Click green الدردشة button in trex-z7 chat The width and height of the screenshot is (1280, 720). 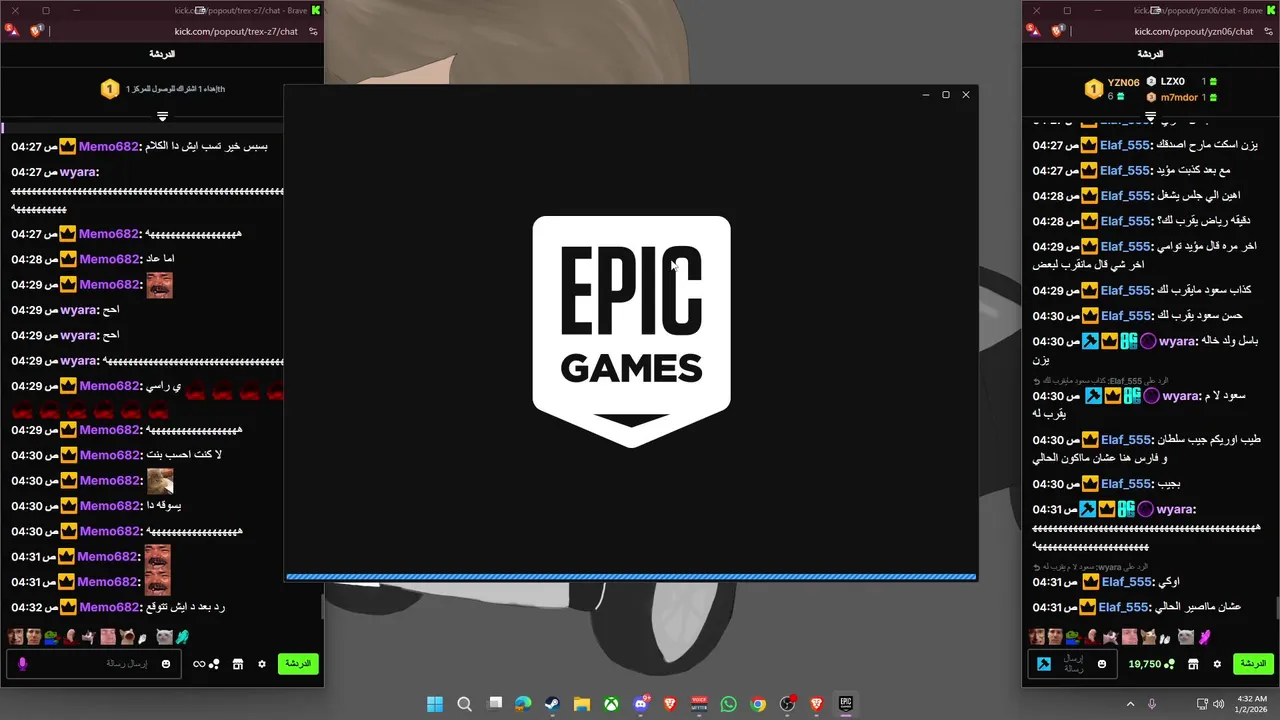298,664
